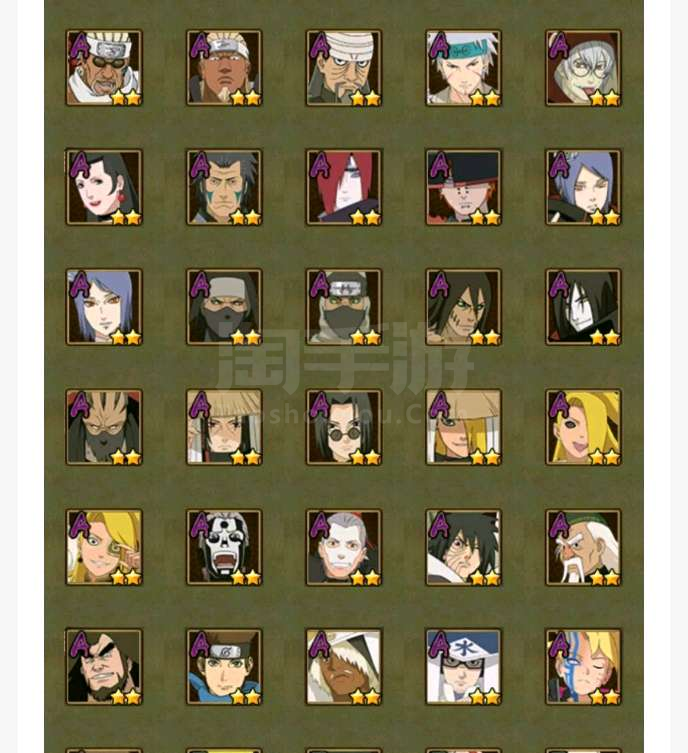Select woman with red earring and black hair
Image resolution: width=688 pixels, height=753 pixels.
[x=104, y=187]
